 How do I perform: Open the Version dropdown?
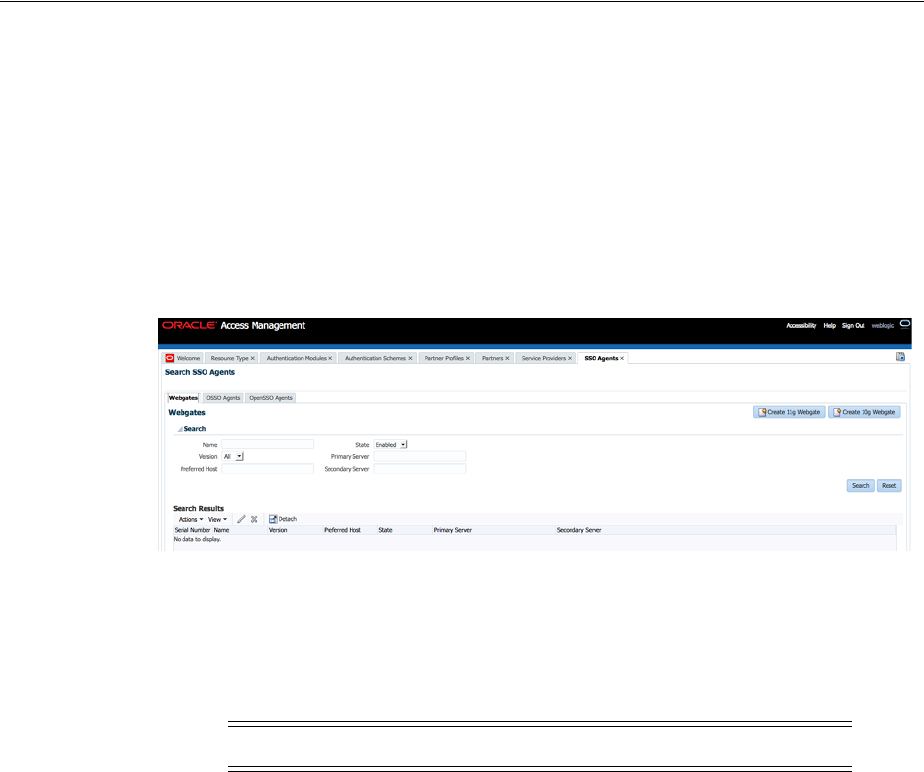(233, 456)
